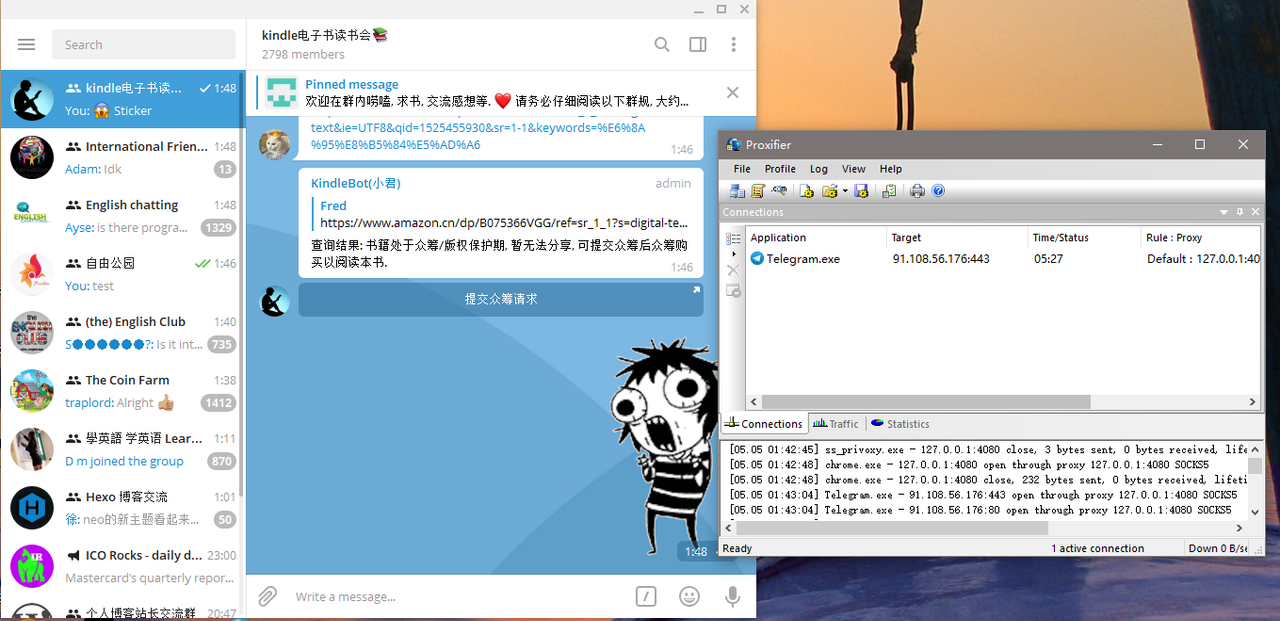Expand Open Profile dropdown arrow

click(x=845, y=191)
